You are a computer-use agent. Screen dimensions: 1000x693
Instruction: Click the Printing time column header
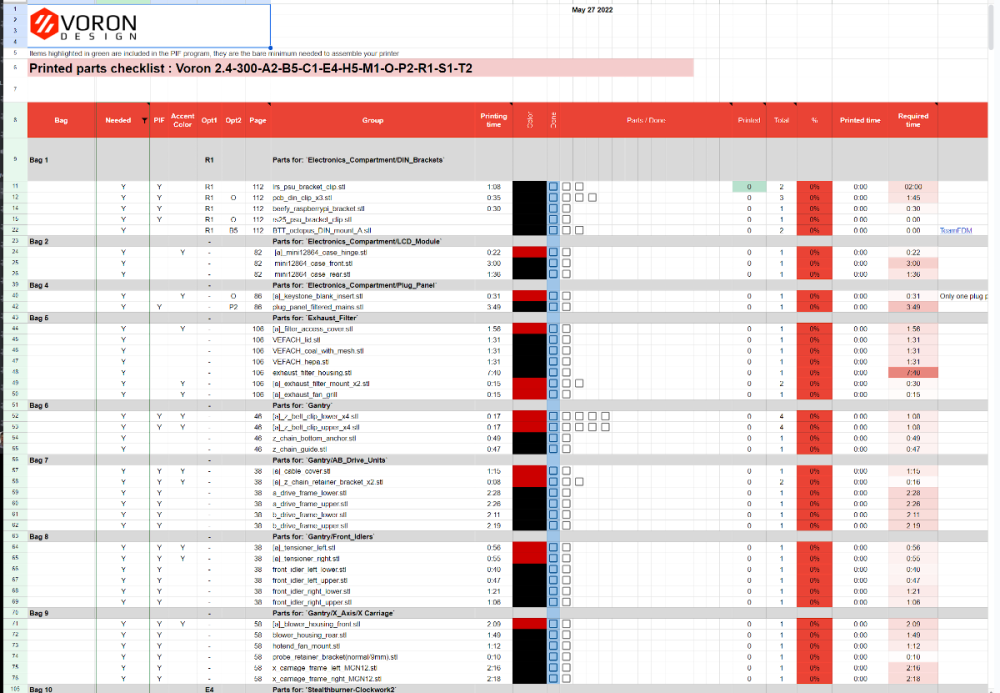tap(494, 120)
